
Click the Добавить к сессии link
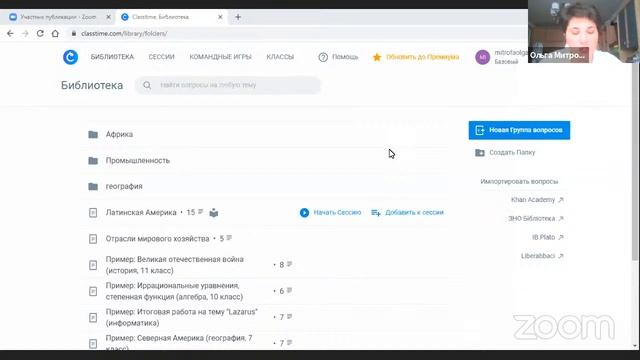(407, 213)
